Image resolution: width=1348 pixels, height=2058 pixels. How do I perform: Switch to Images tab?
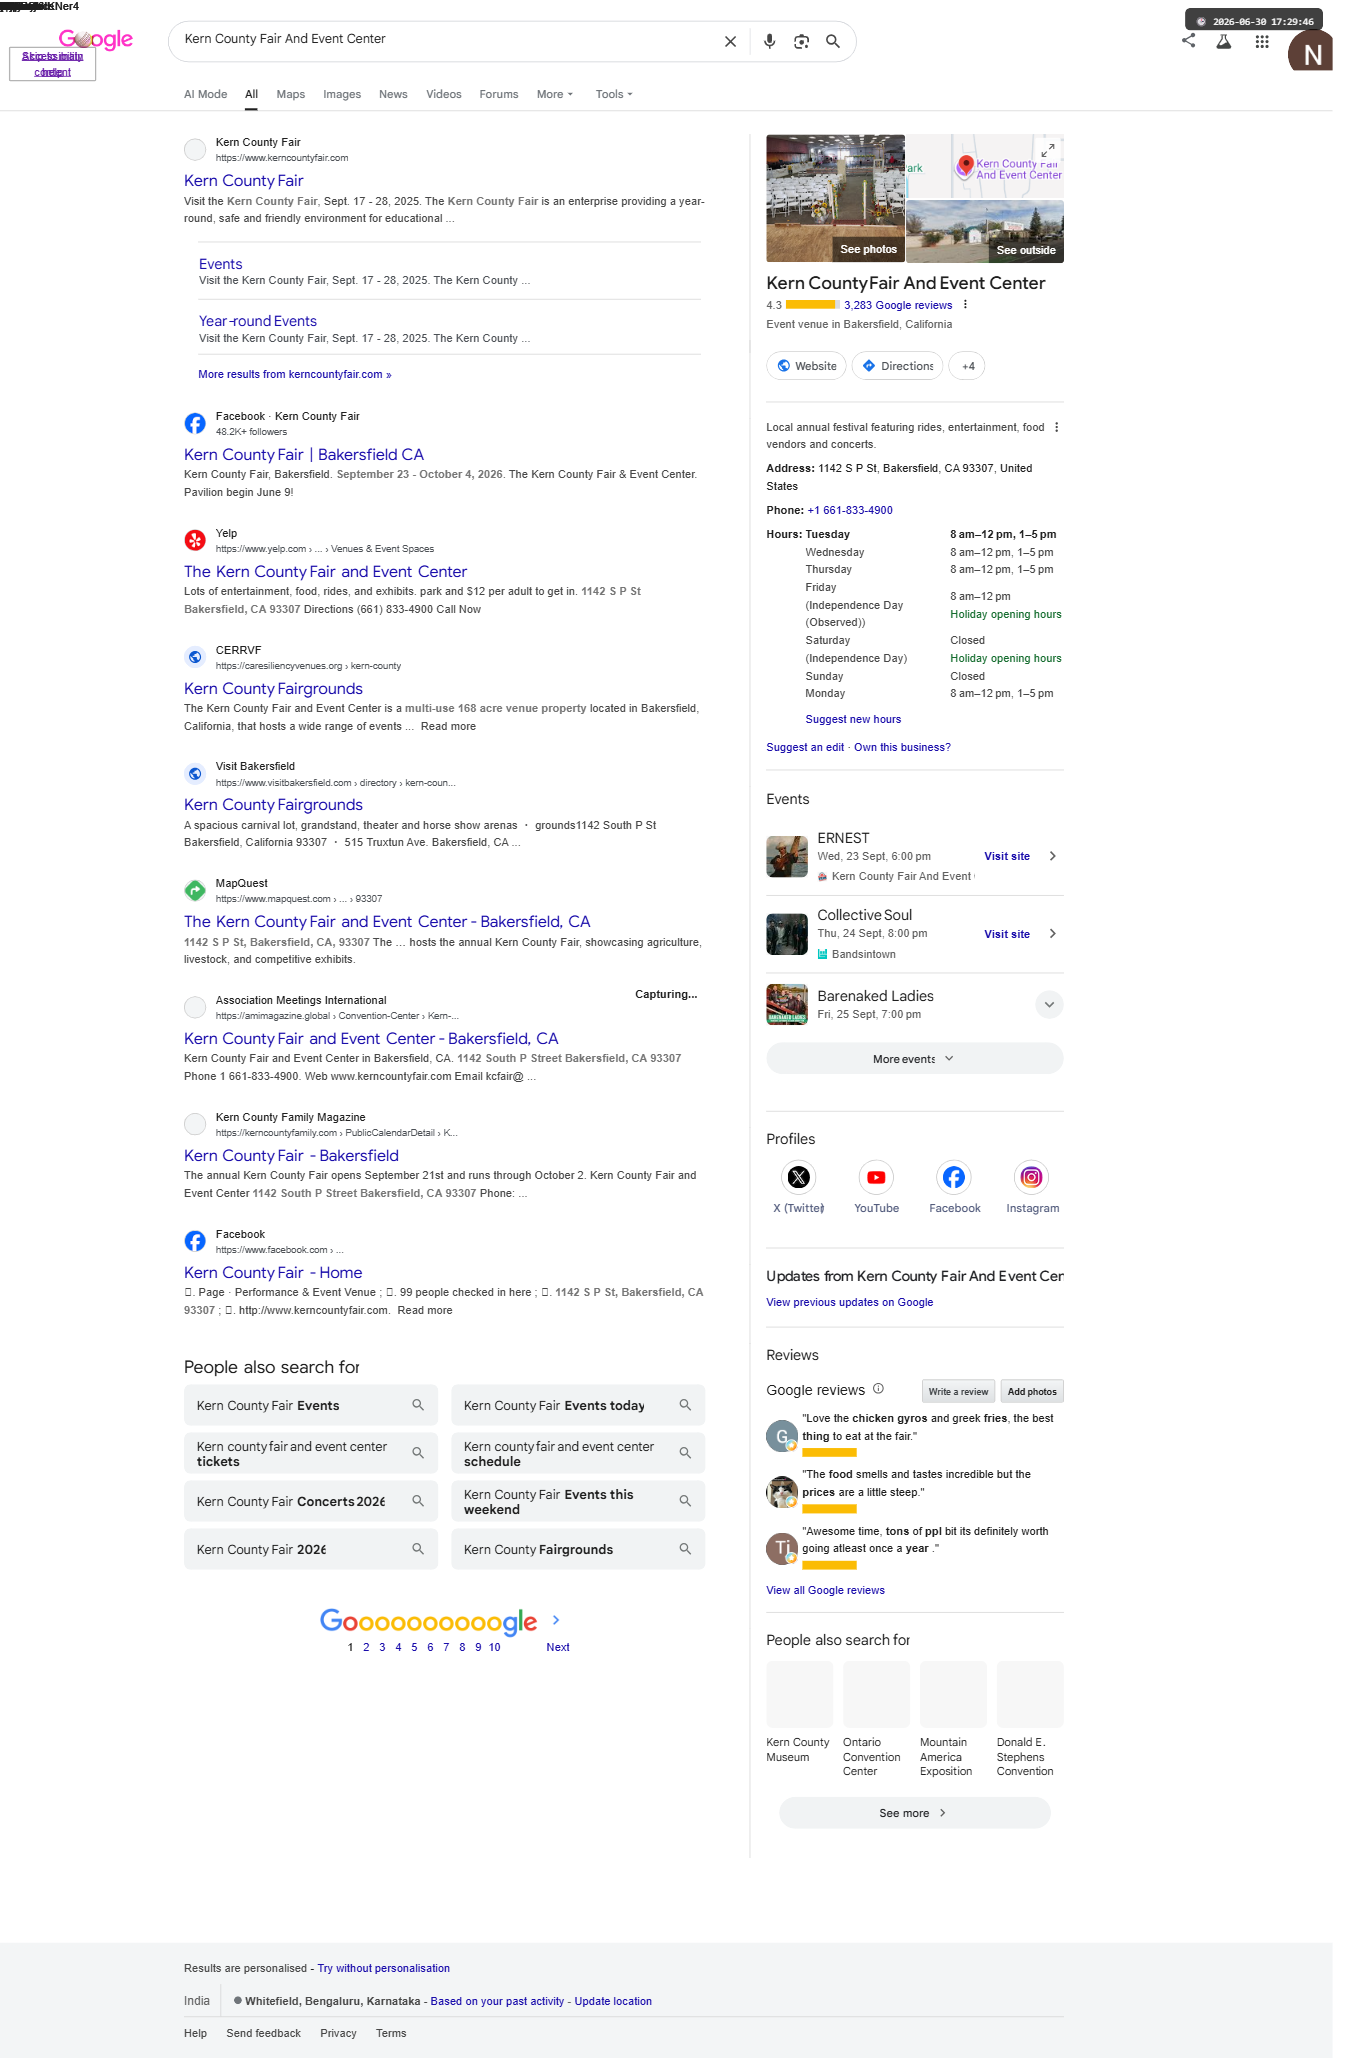[x=342, y=94]
